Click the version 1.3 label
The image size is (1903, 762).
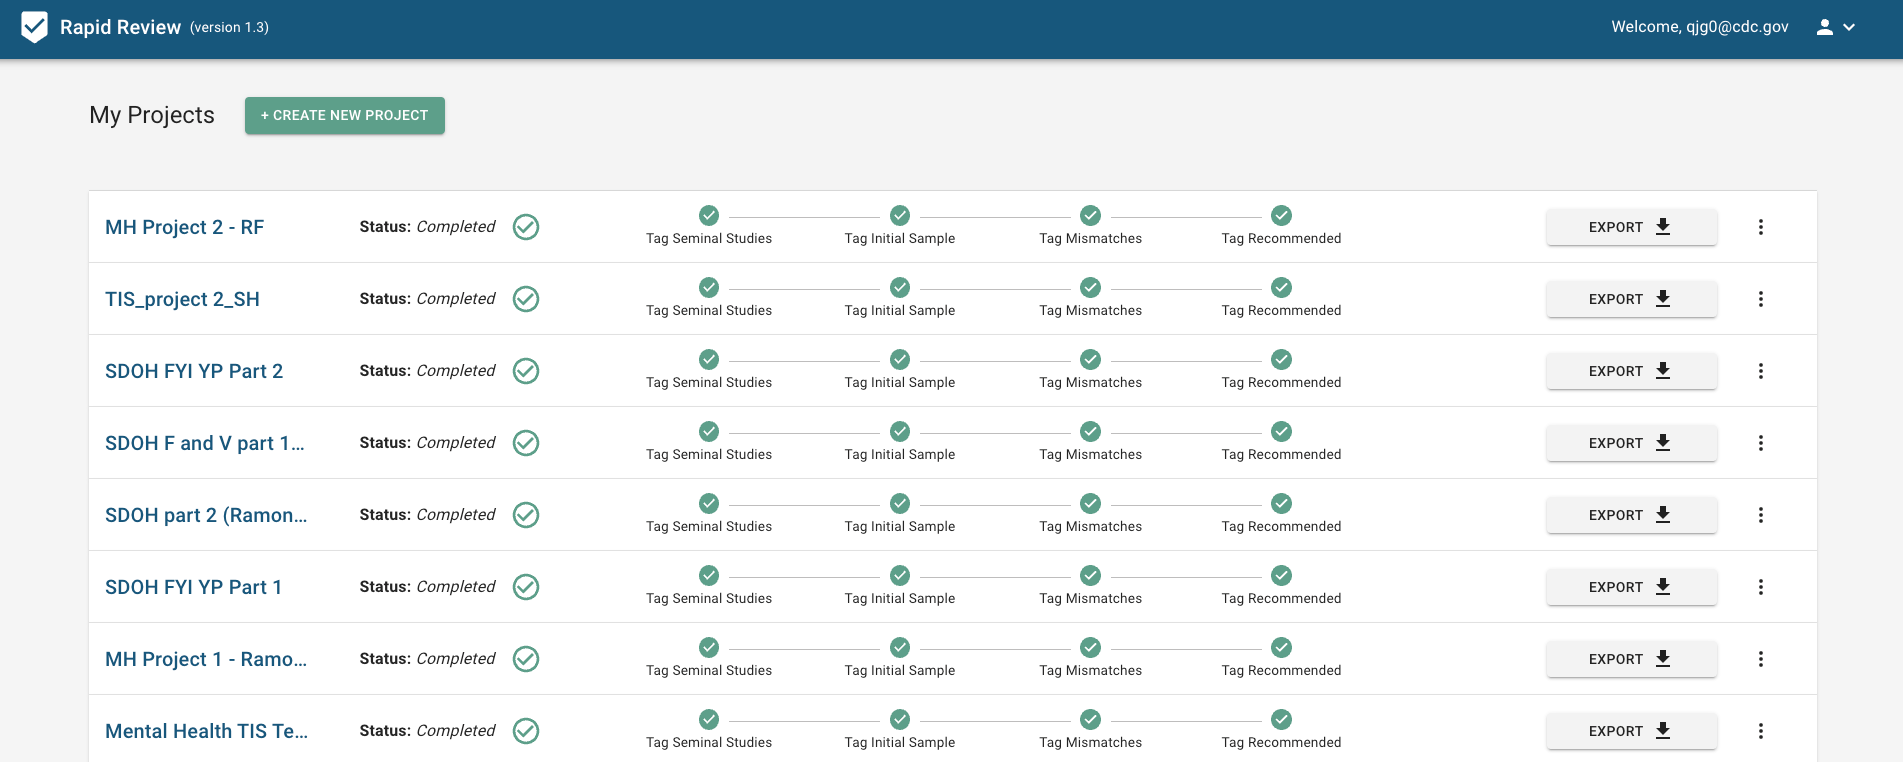[229, 27]
